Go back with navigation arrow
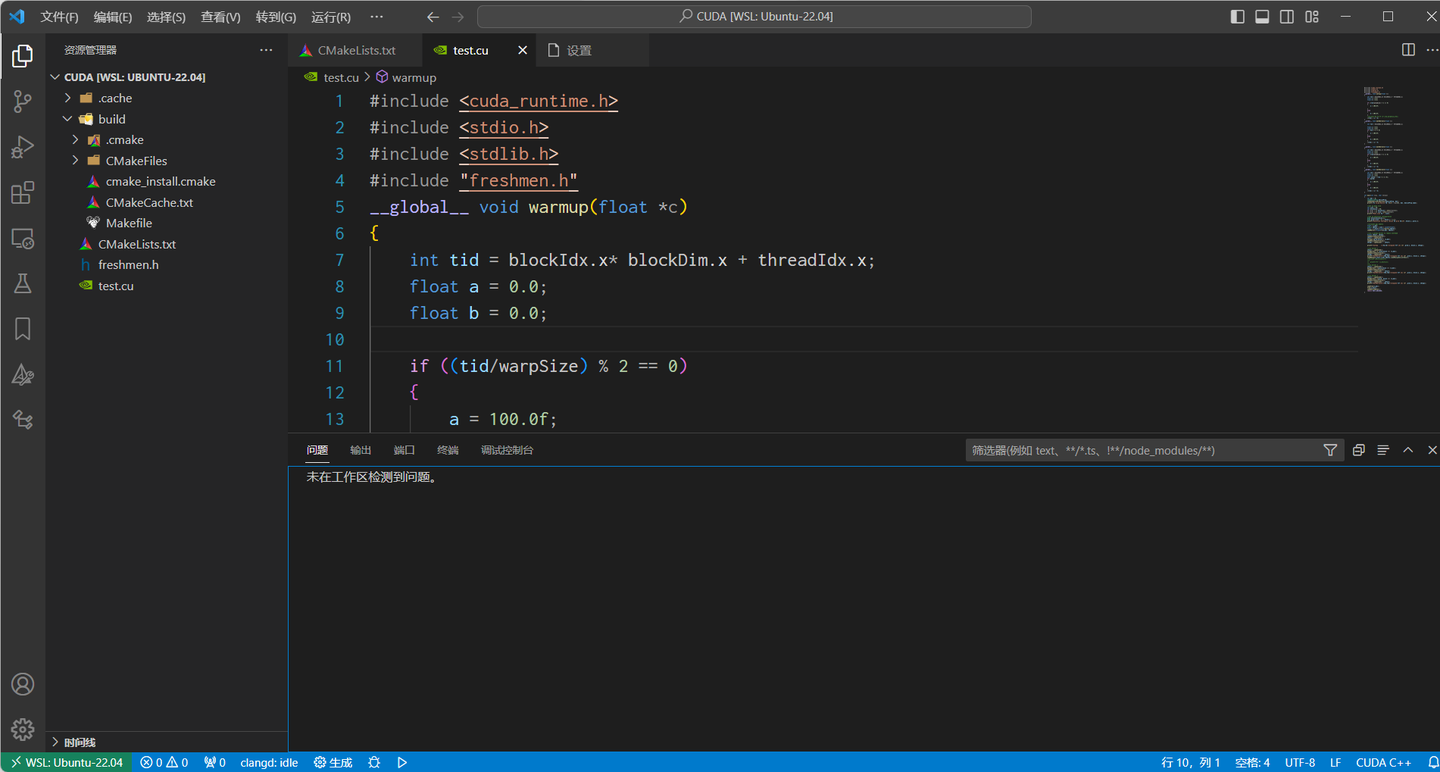This screenshot has width=1440, height=772. point(433,17)
